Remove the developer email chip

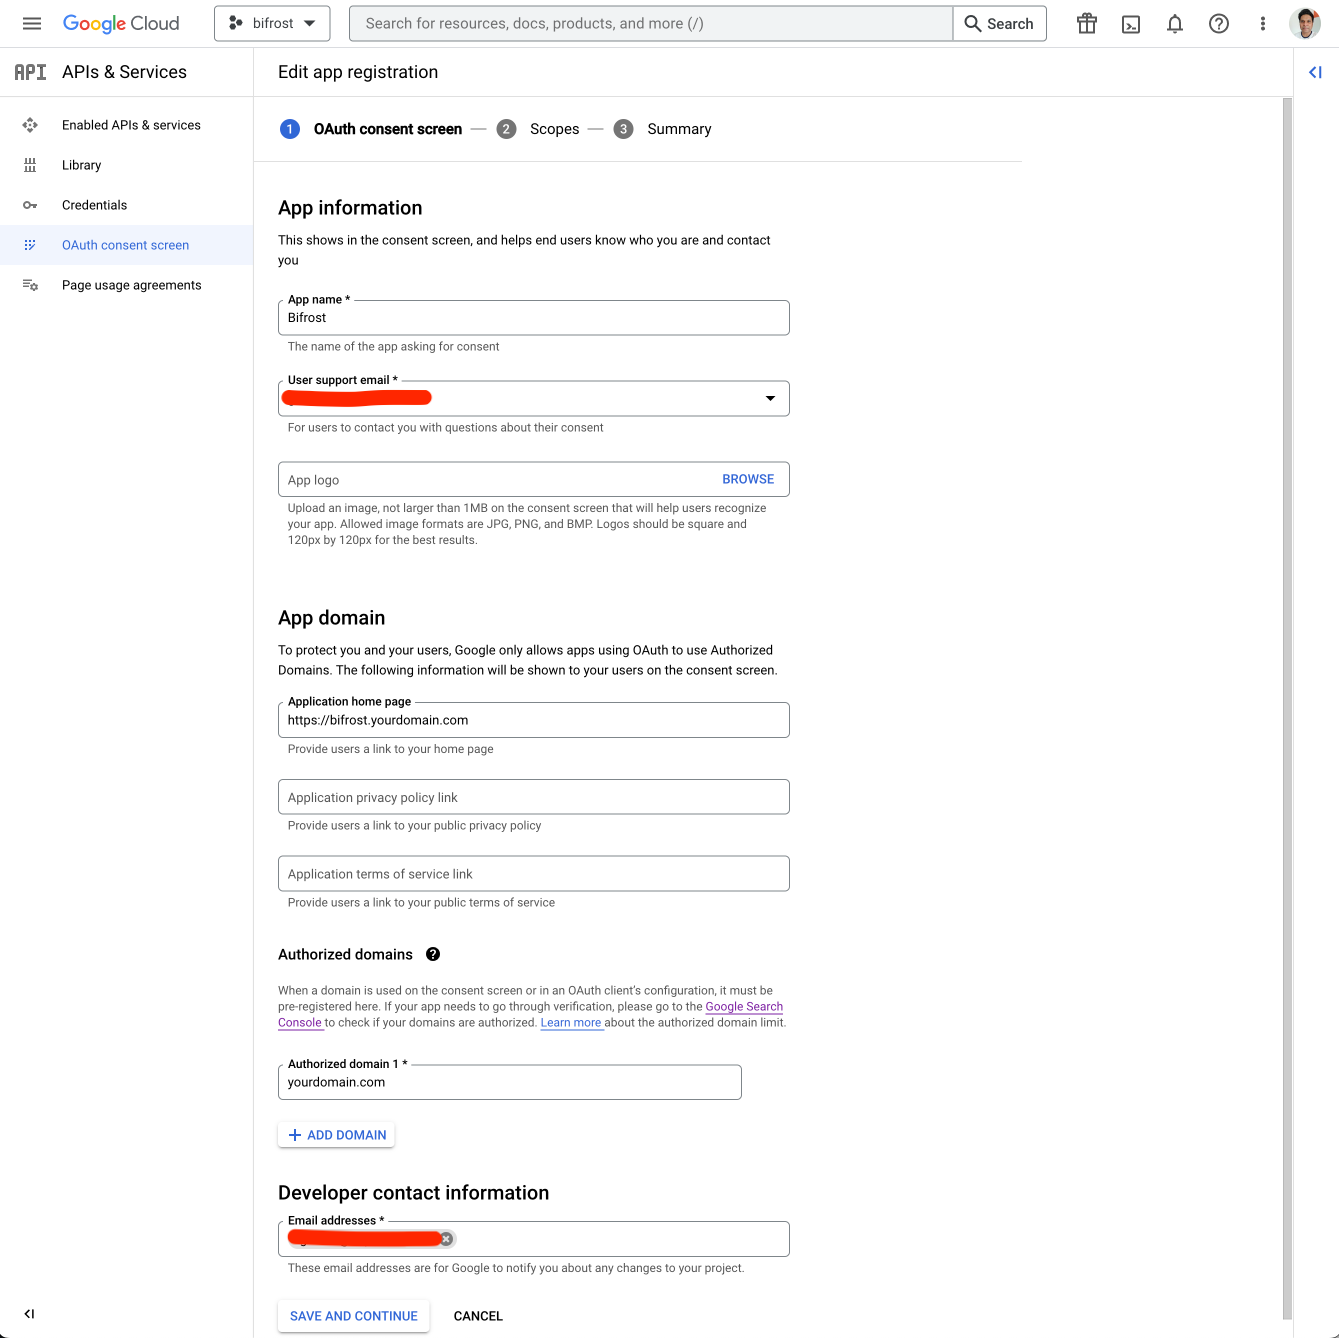446,1239
